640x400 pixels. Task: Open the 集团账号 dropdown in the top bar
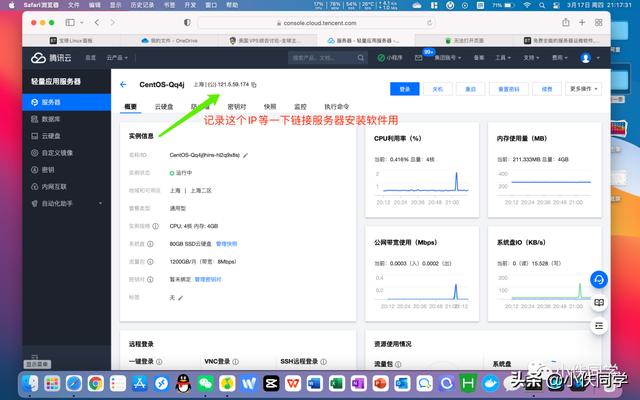click(448, 58)
